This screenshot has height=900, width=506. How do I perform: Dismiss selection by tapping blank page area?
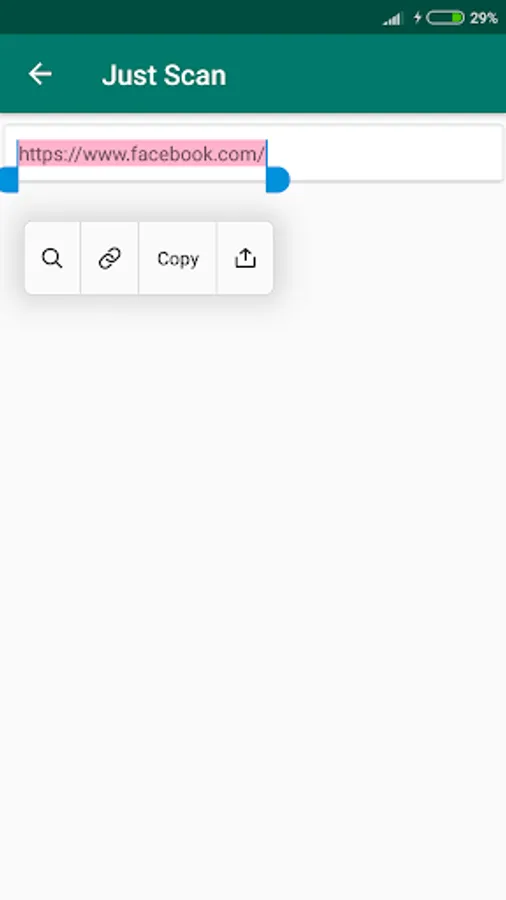point(252,574)
